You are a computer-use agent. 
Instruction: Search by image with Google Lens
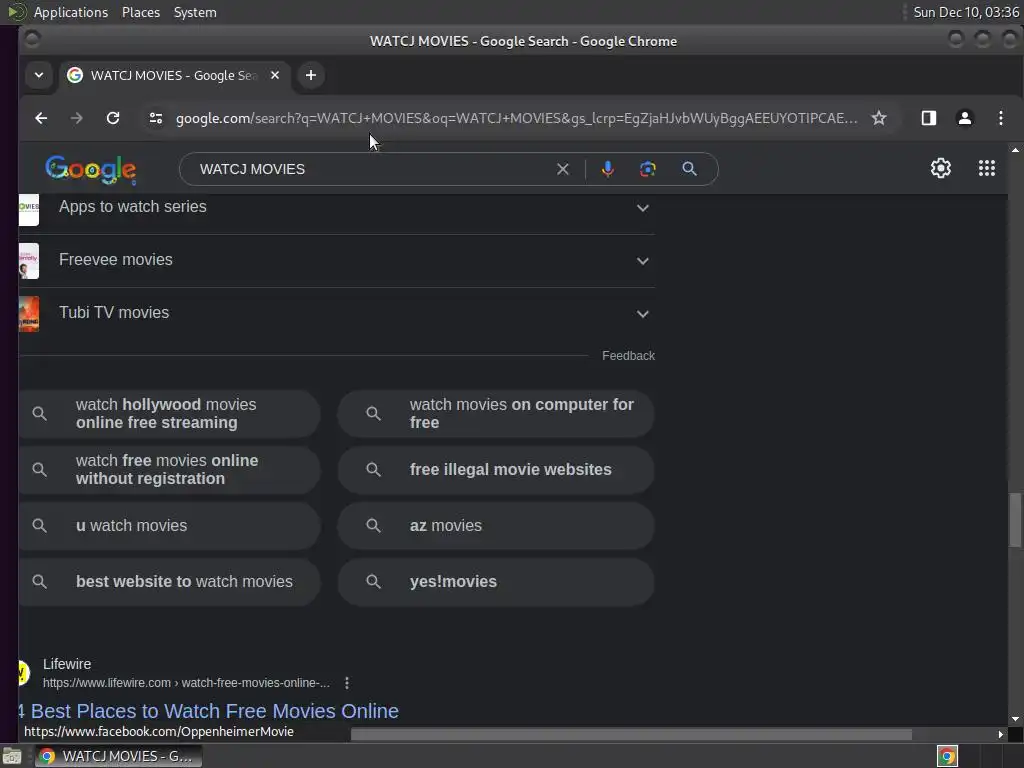(x=647, y=169)
